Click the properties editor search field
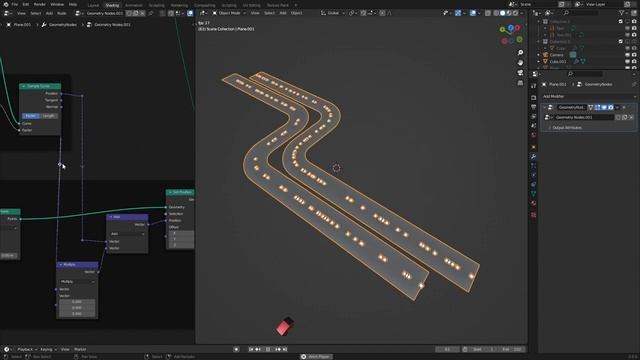Viewport: 640px width, 360px height. coord(585,74)
